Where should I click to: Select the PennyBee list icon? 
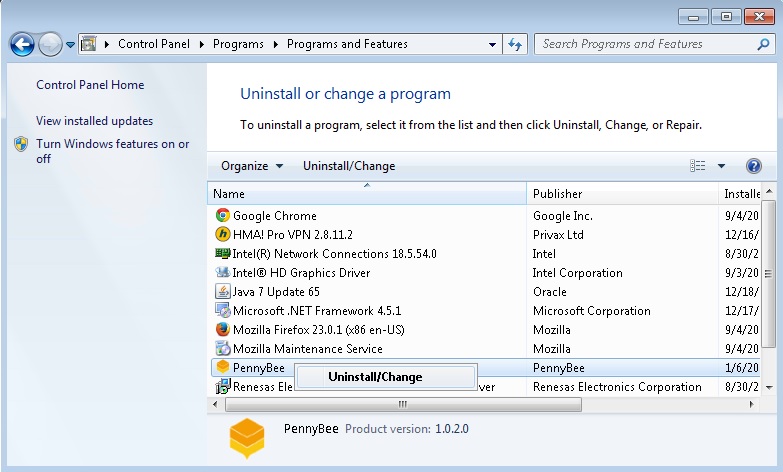pos(222,367)
